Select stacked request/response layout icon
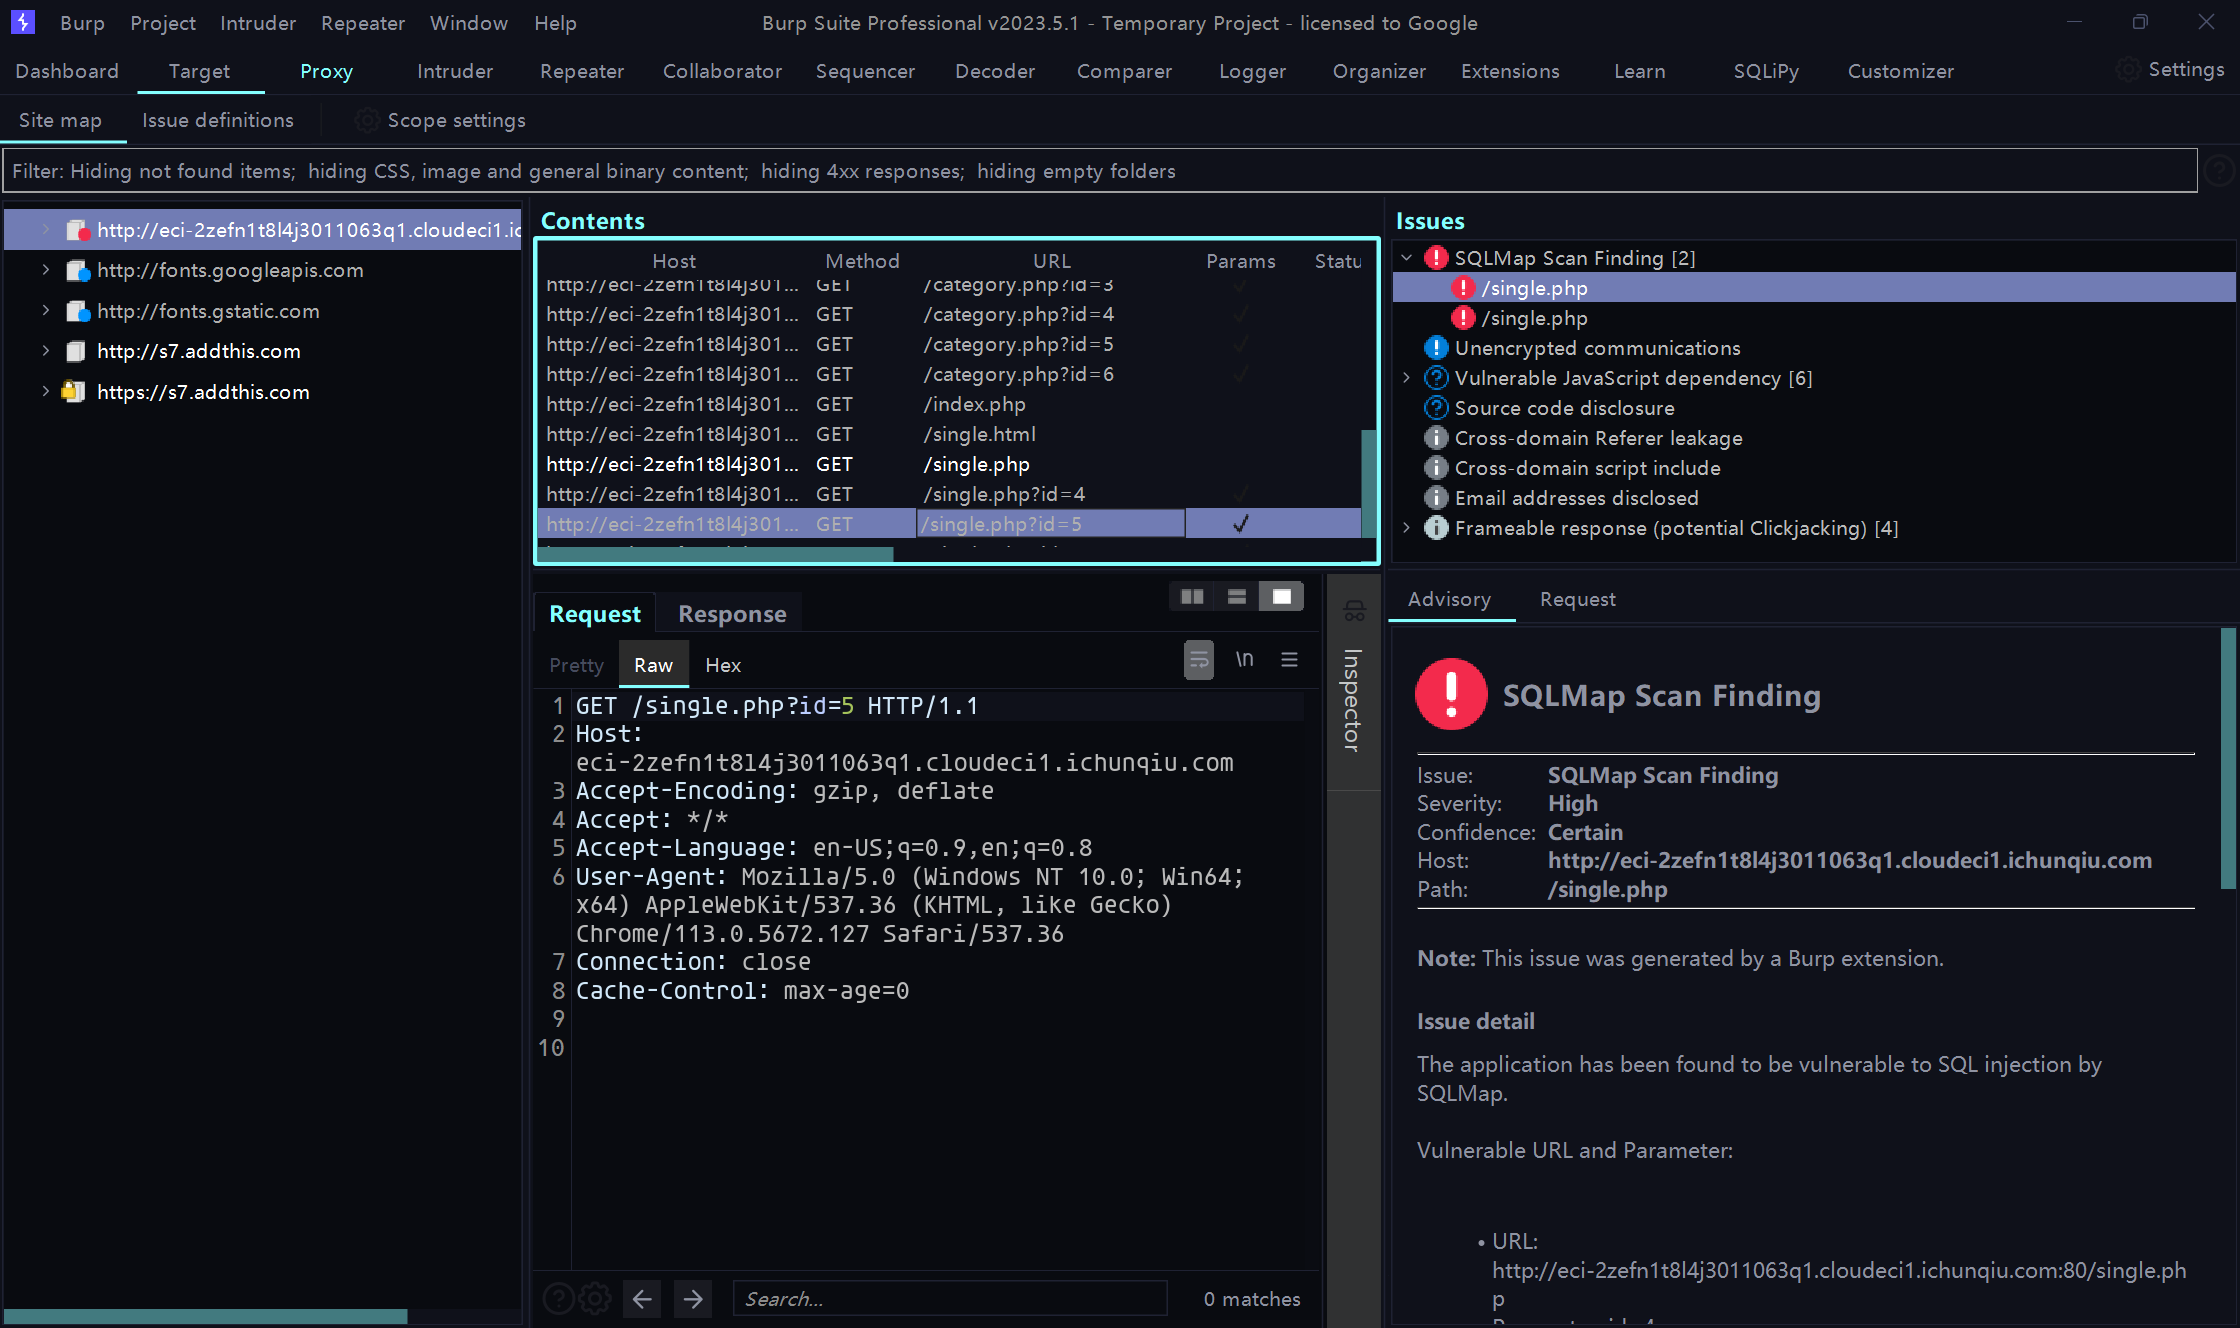2240x1328 pixels. 1237,597
